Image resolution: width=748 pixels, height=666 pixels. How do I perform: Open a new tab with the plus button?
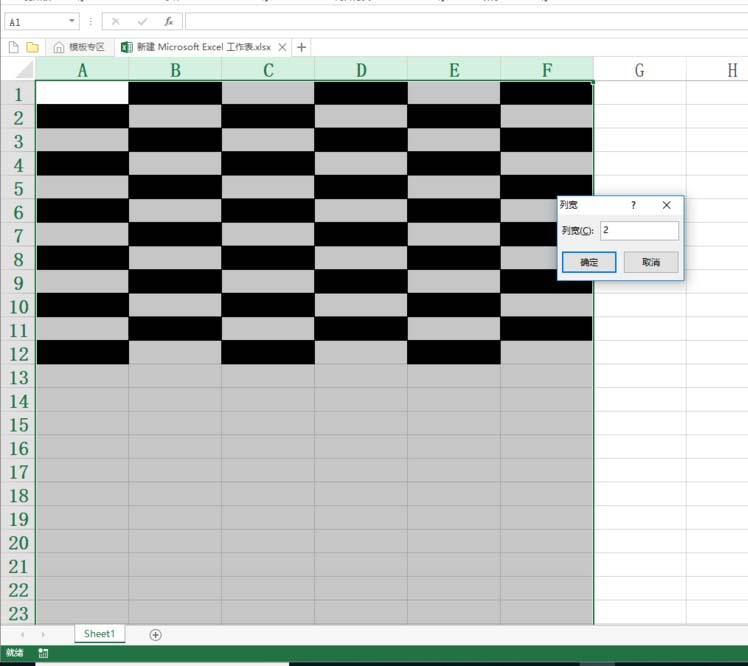tap(302, 47)
